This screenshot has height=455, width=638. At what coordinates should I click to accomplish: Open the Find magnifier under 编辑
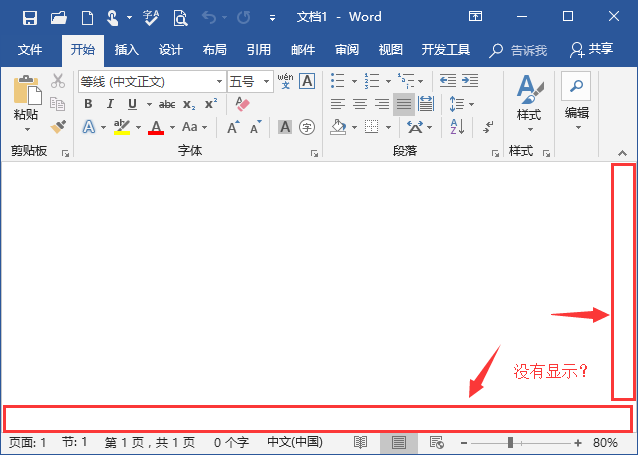click(x=576, y=87)
